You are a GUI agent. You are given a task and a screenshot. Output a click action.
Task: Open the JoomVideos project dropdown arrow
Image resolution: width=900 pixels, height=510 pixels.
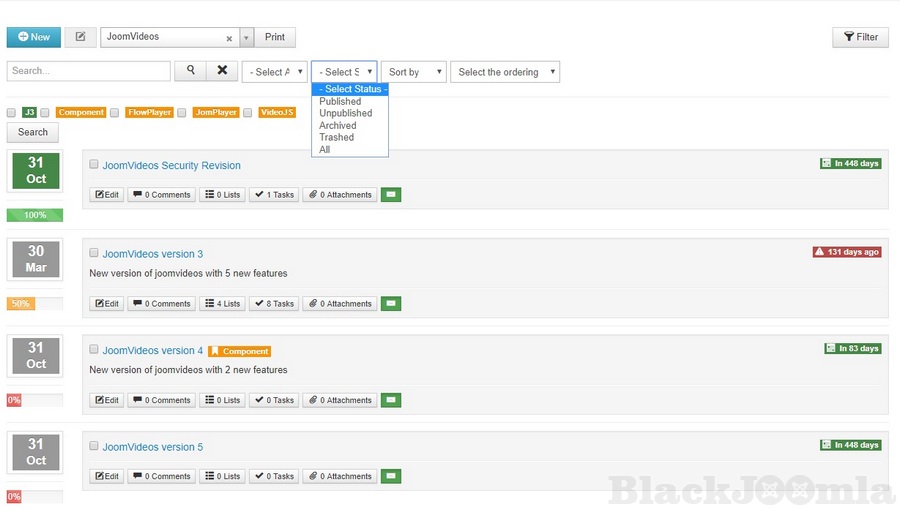coord(247,38)
